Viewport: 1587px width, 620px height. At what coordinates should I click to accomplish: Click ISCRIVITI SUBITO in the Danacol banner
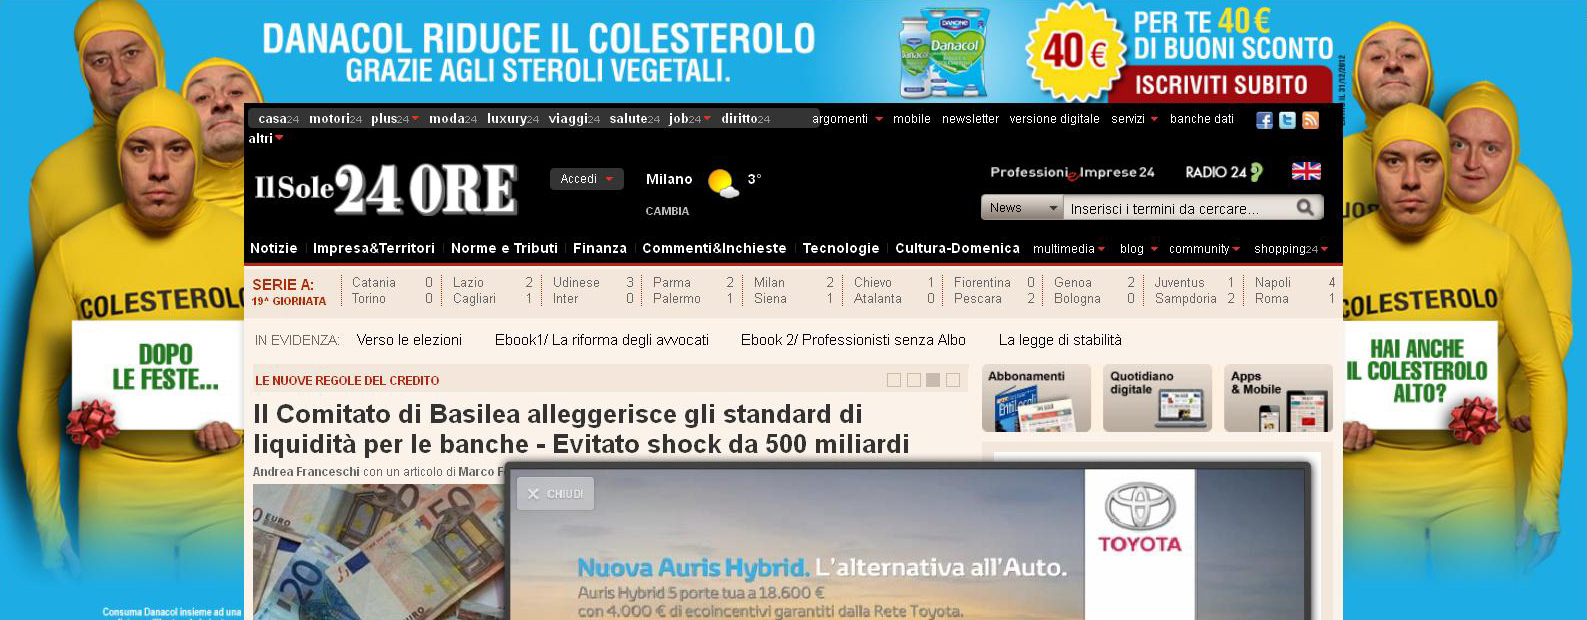tap(1221, 85)
